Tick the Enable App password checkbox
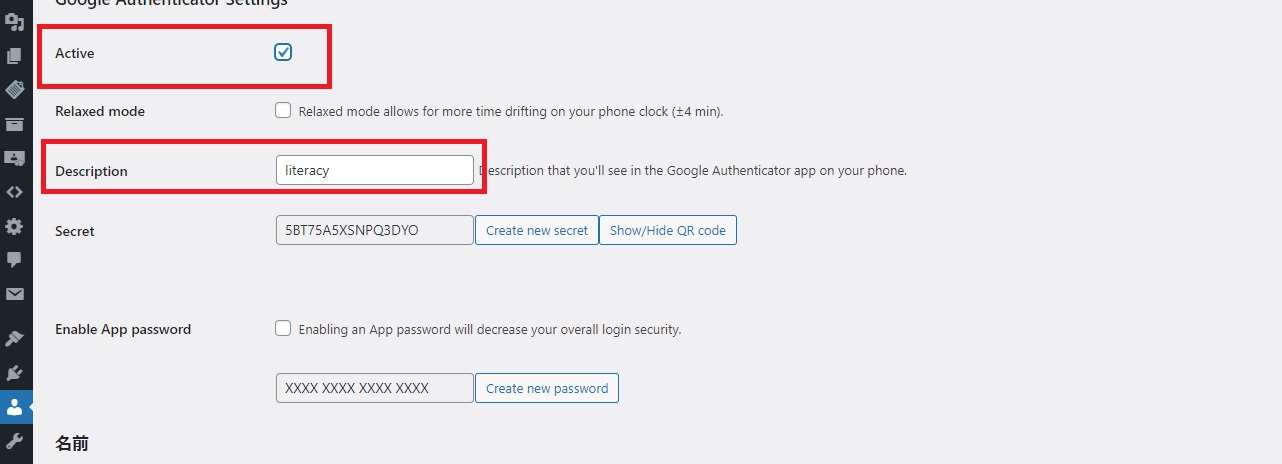This screenshot has height=464, width=1282. pos(283,328)
